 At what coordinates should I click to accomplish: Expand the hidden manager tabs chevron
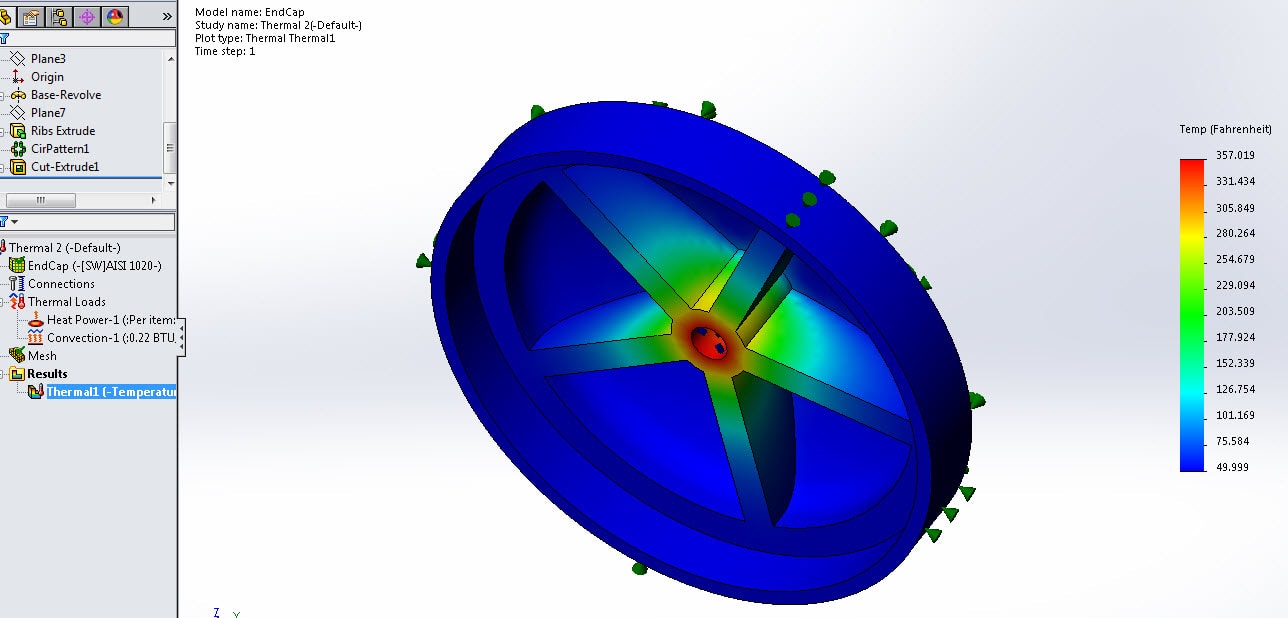click(x=167, y=16)
